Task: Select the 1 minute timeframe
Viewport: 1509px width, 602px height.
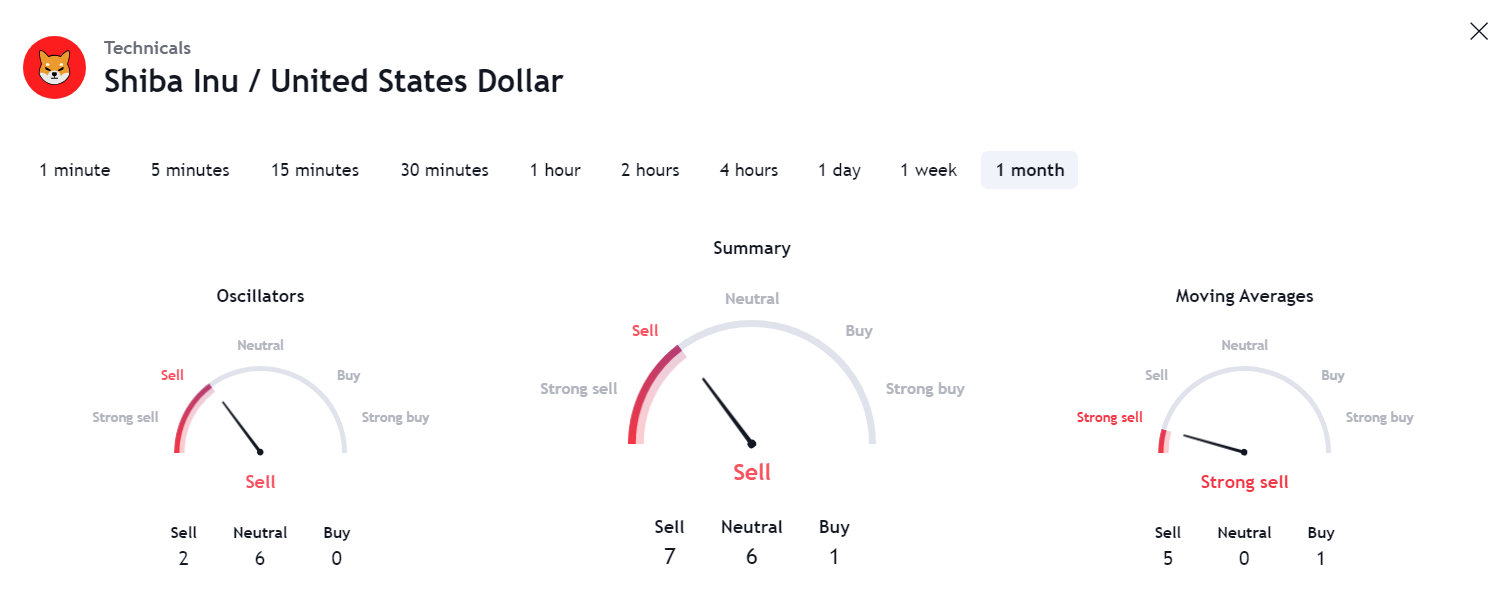Action: (75, 170)
